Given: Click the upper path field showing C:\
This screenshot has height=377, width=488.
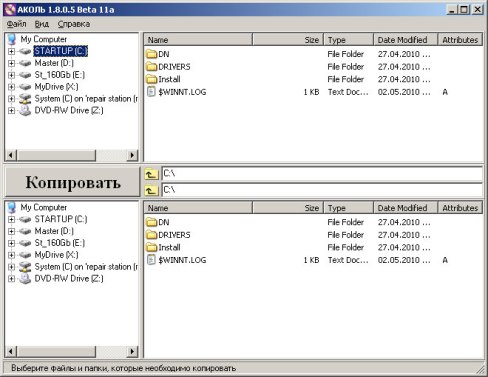Looking at the screenshot, I should (x=322, y=174).
